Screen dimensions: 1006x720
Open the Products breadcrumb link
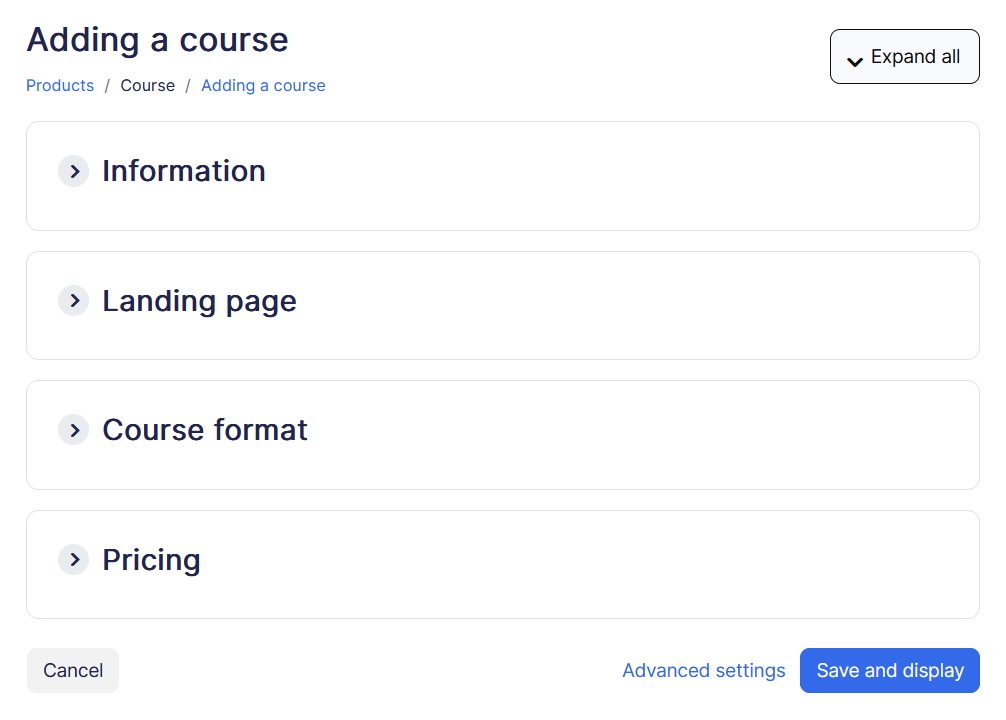point(59,85)
